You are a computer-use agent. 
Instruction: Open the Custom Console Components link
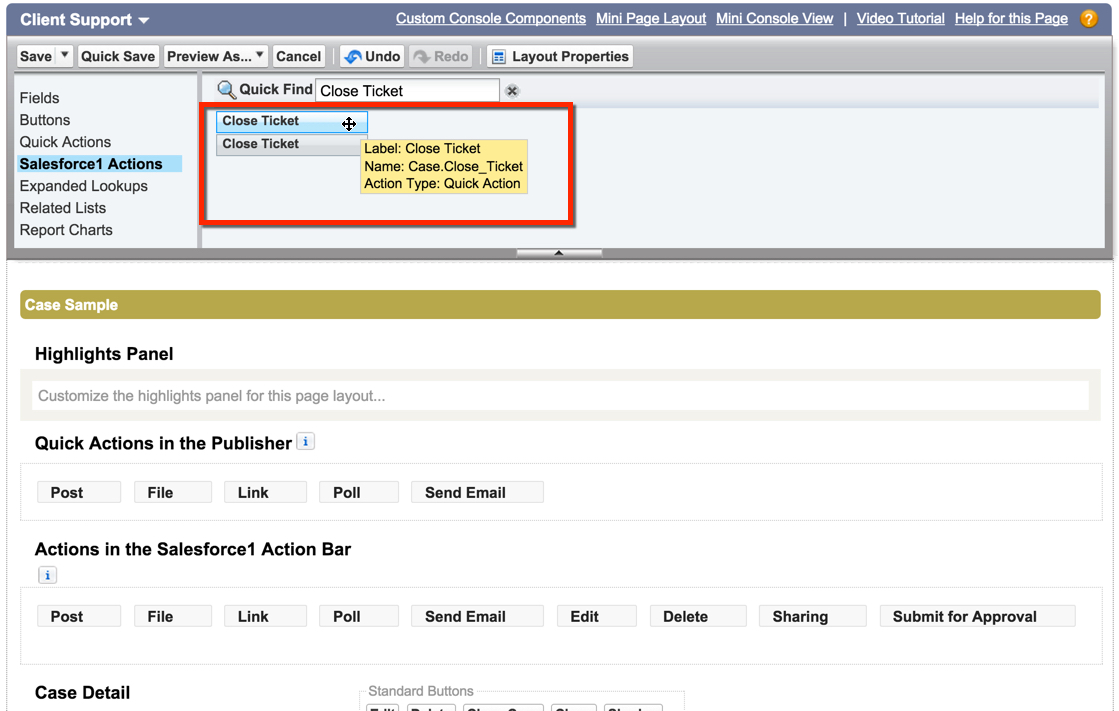(x=490, y=19)
